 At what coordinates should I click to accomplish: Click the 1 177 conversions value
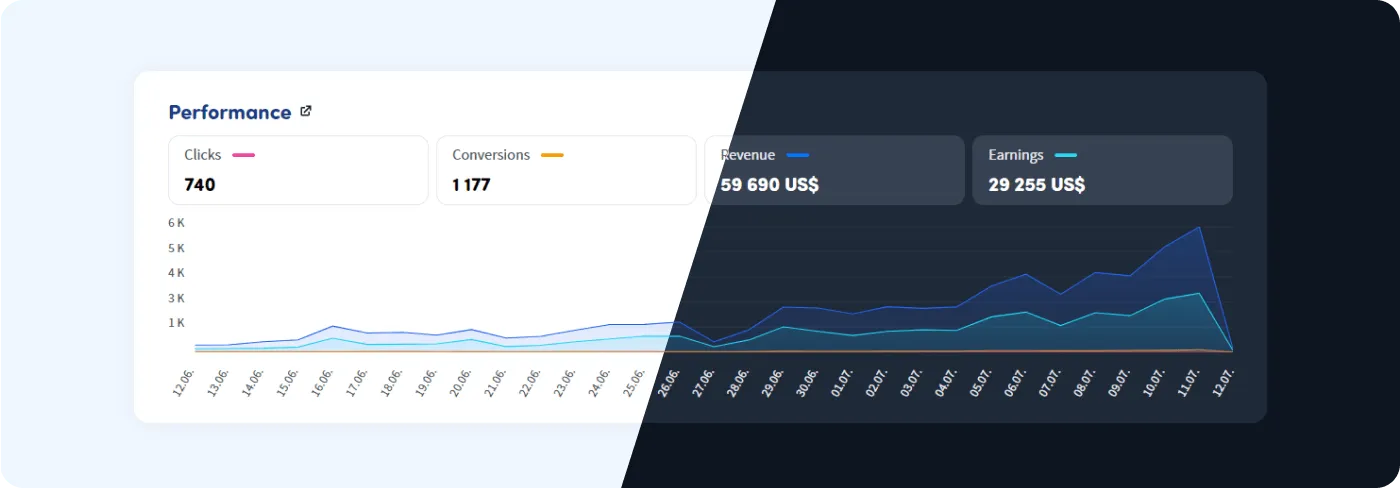coord(471,185)
